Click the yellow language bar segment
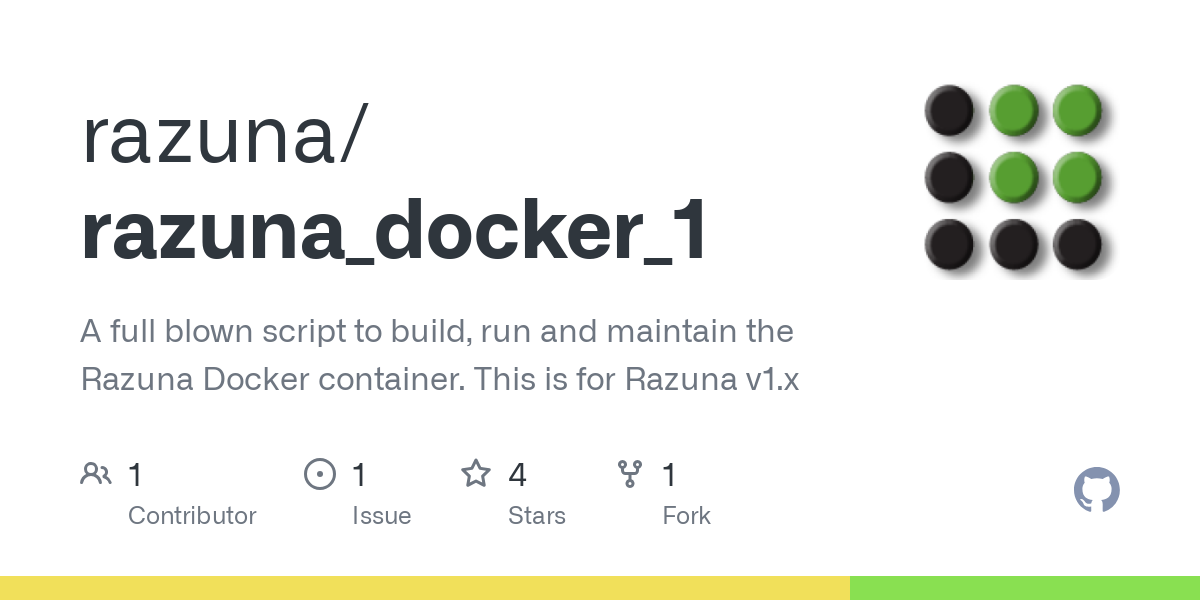The width and height of the screenshot is (1200, 600). [425, 588]
